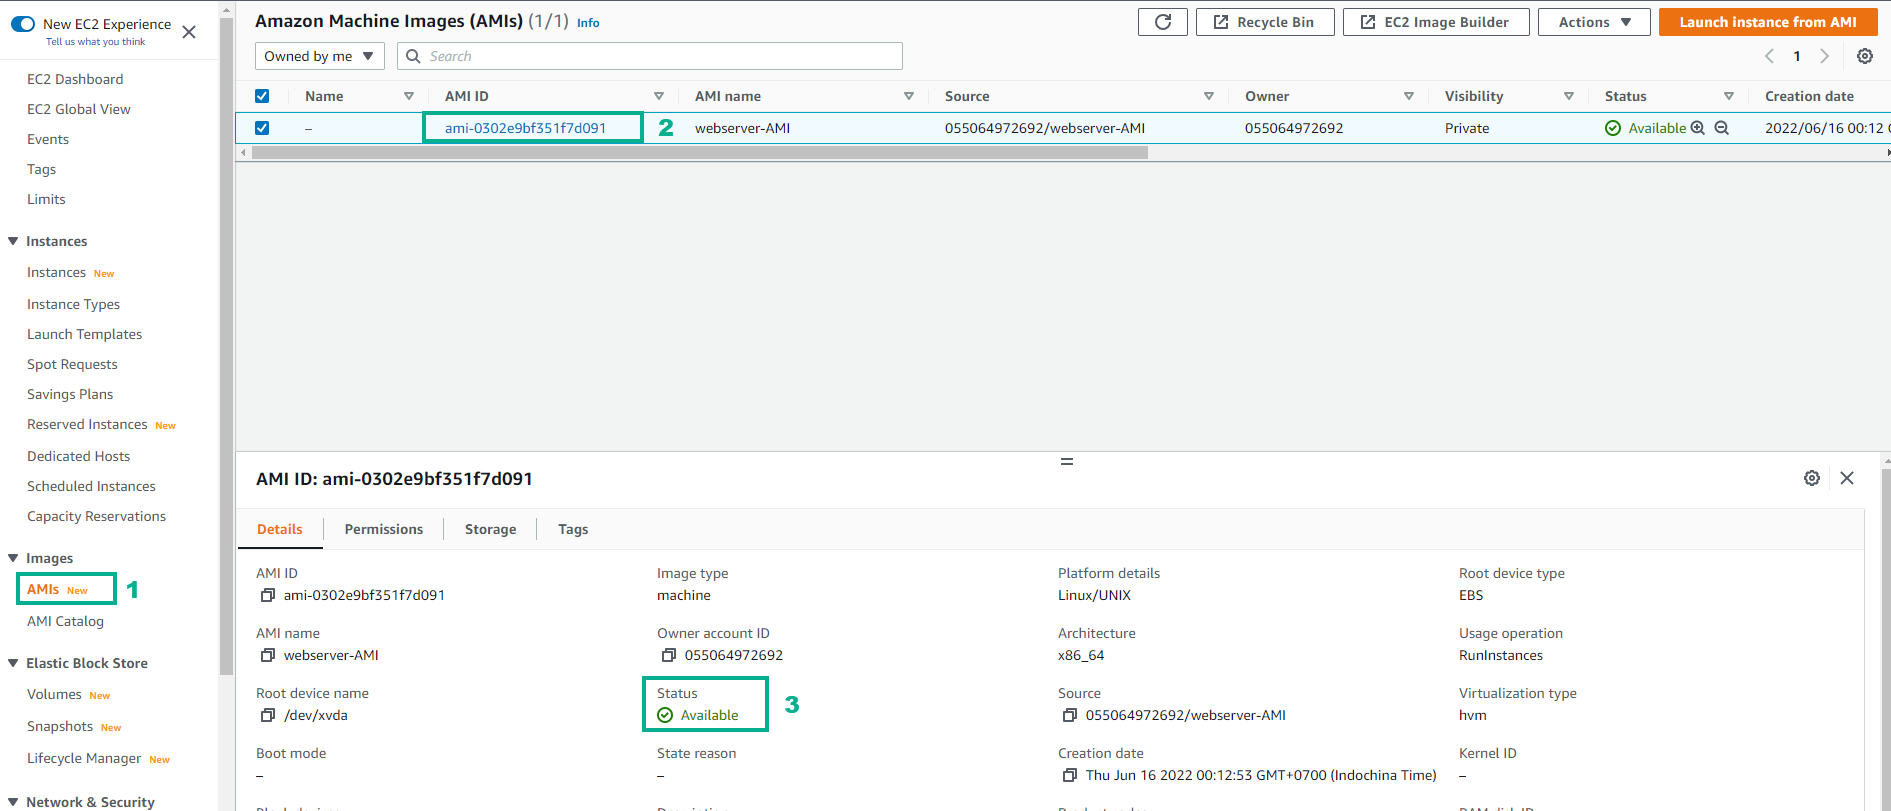Open the Info link
Image resolution: width=1891 pixels, height=811 pixels.
588,23
